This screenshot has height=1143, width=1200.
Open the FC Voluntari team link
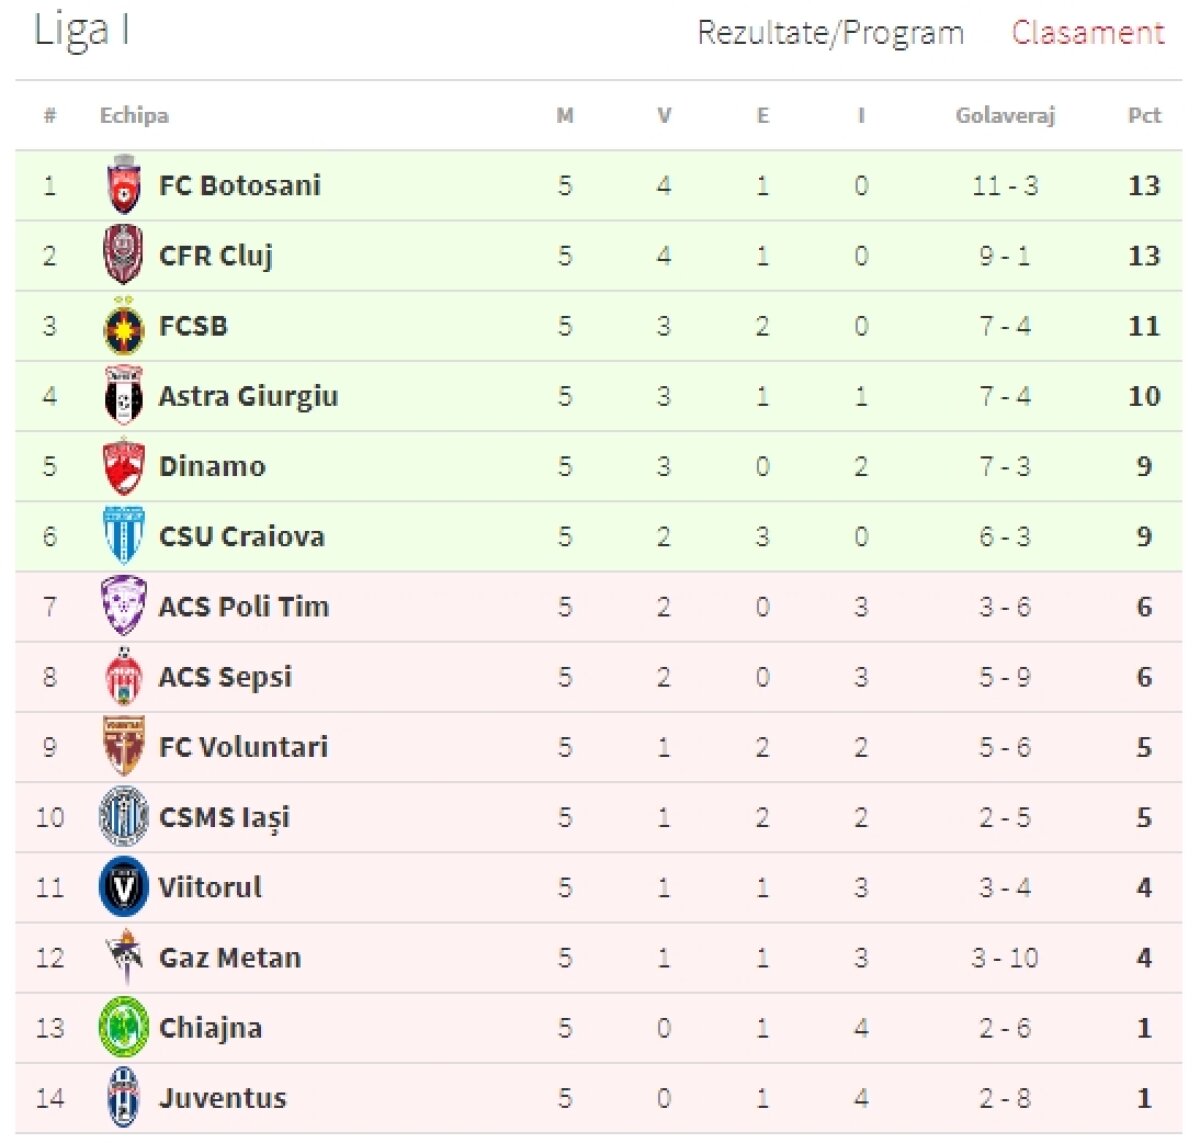(x=243, y=747)
